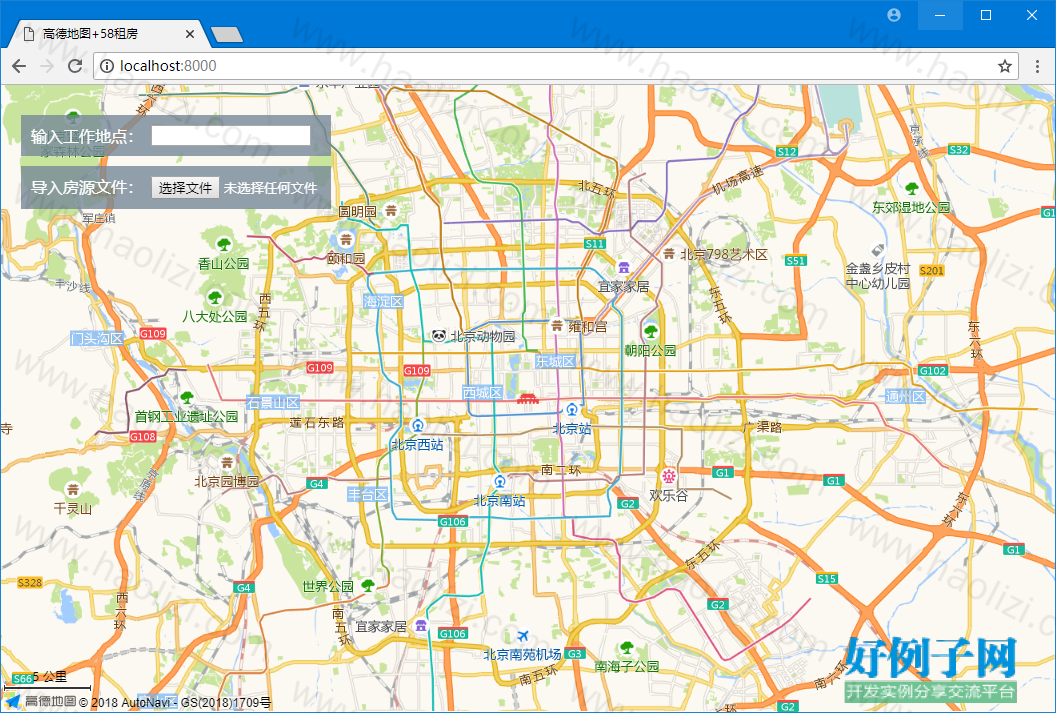
Task: Click the 北京园博园 landmark icon
Action: (227, 462)
